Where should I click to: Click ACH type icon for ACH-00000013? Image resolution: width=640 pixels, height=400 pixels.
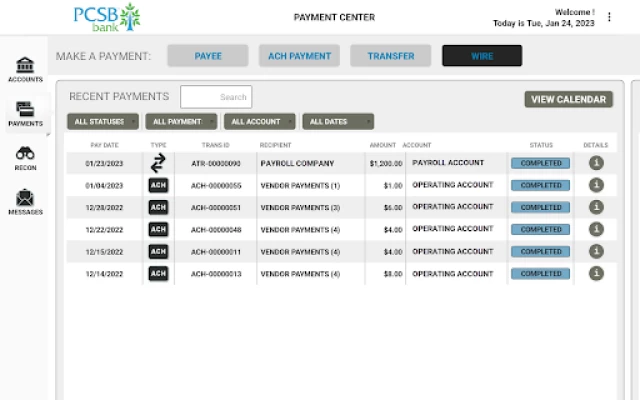158,273
